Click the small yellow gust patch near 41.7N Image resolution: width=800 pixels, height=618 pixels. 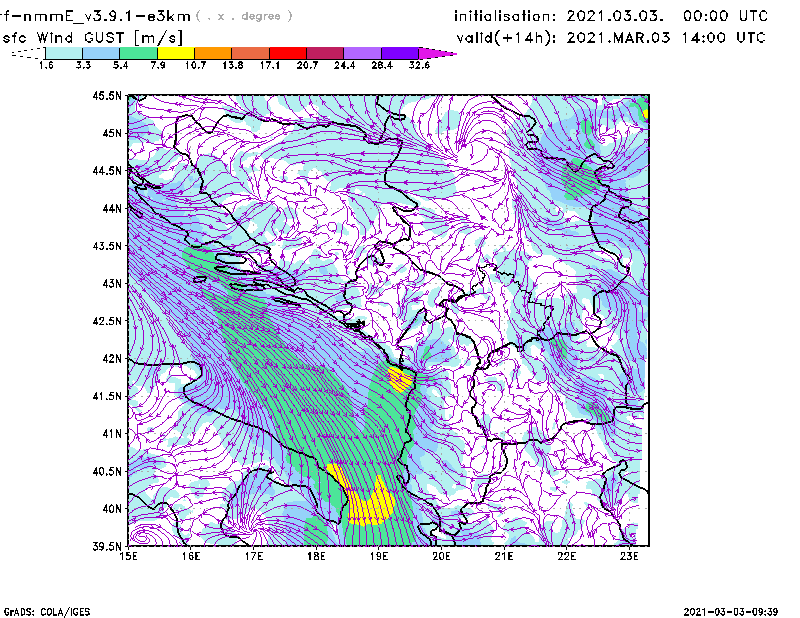click(x=400, y=380)
